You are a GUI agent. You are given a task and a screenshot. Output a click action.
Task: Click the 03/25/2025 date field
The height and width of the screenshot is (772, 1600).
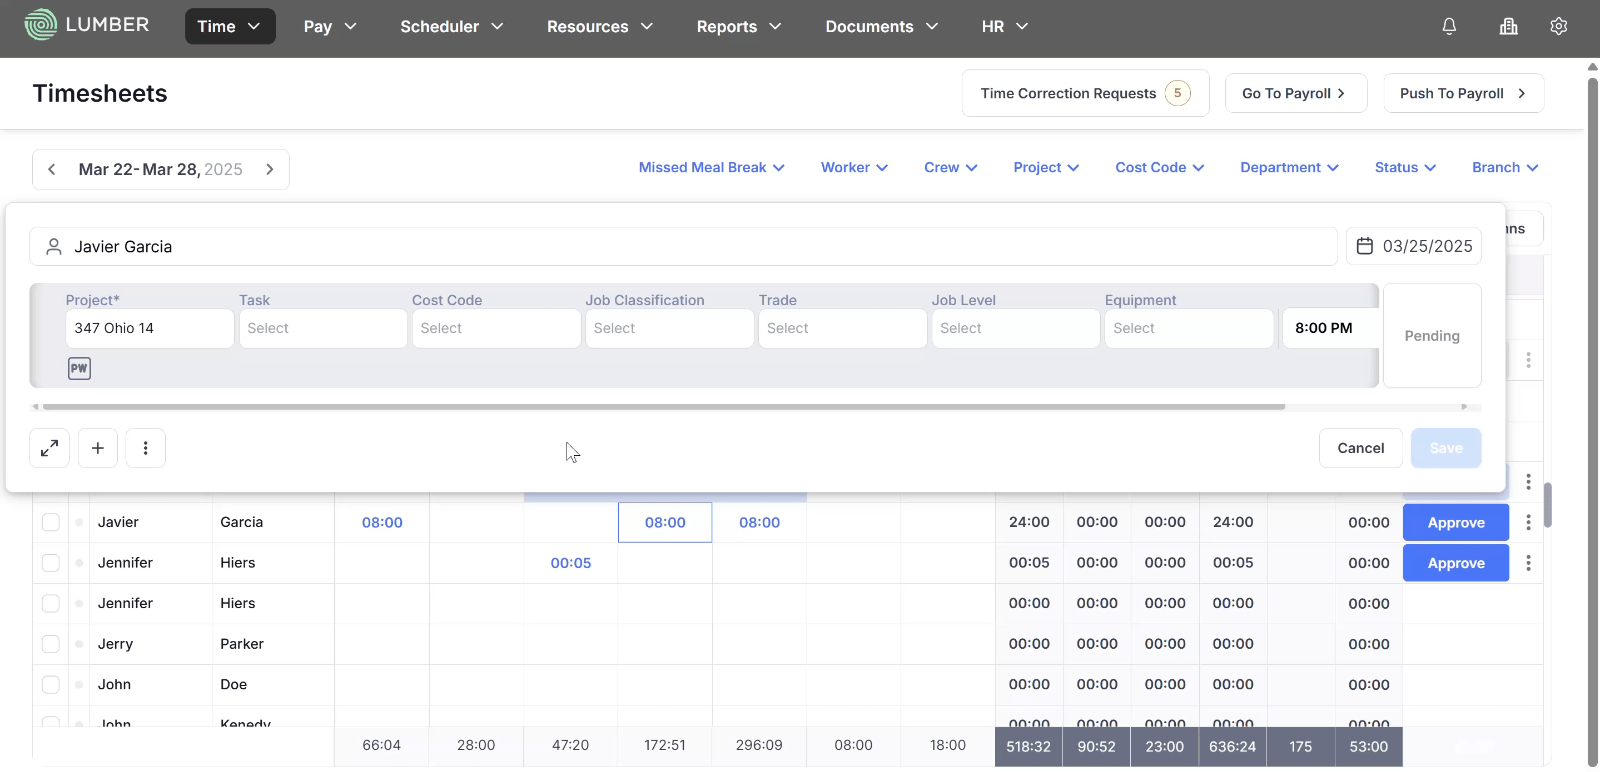pos(1414,246)
